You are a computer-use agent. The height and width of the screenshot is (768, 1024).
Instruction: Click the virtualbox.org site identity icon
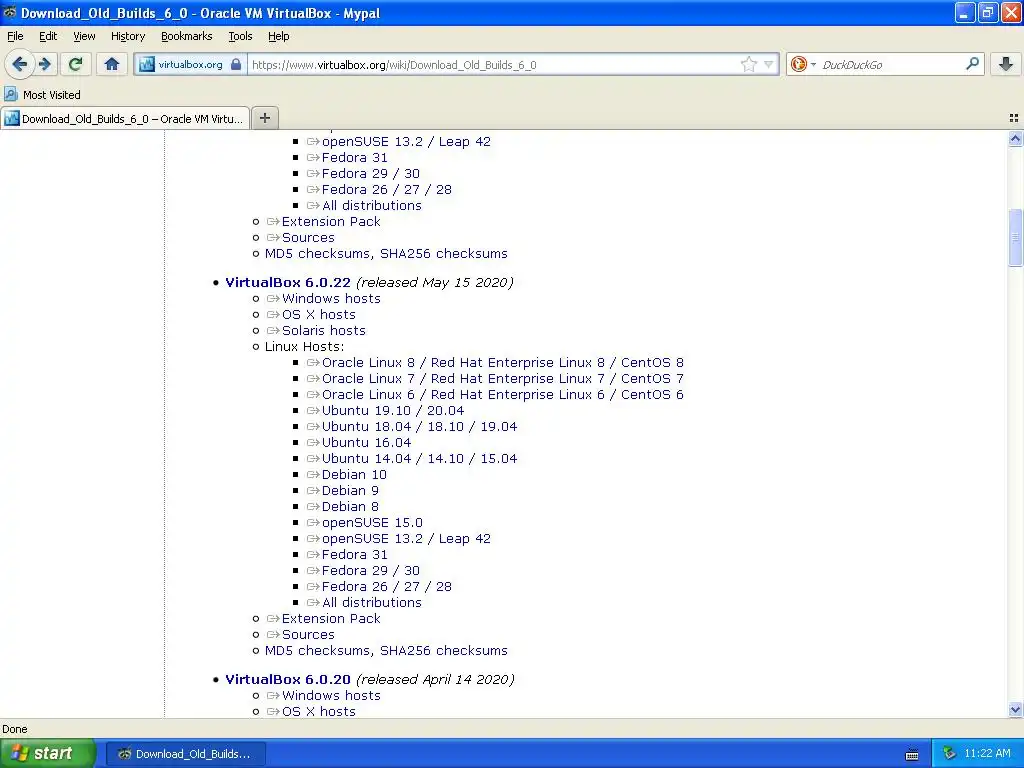tap(147, 64)
